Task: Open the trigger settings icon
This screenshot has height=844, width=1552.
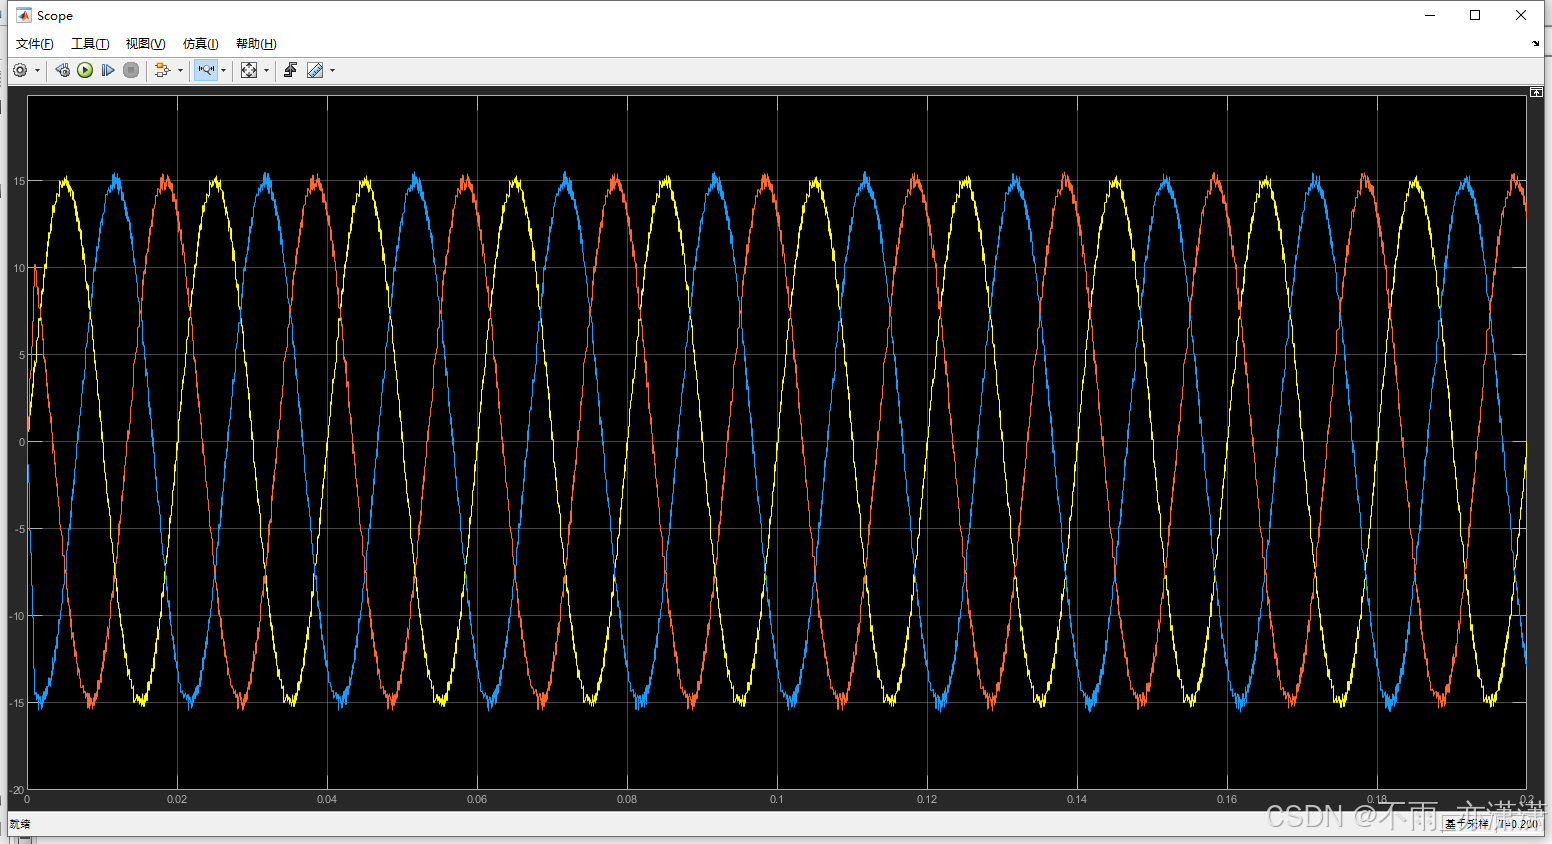Action: [x=289, y=70]
